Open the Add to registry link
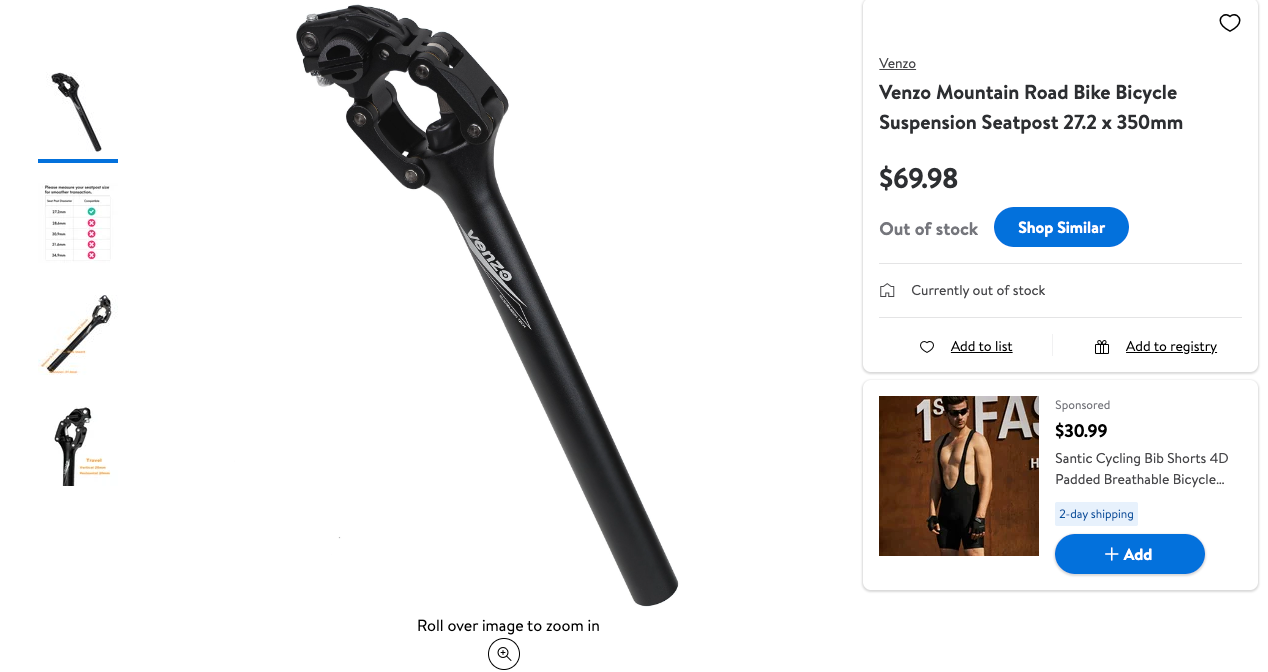1268x672 pixels. point(1171,346)
